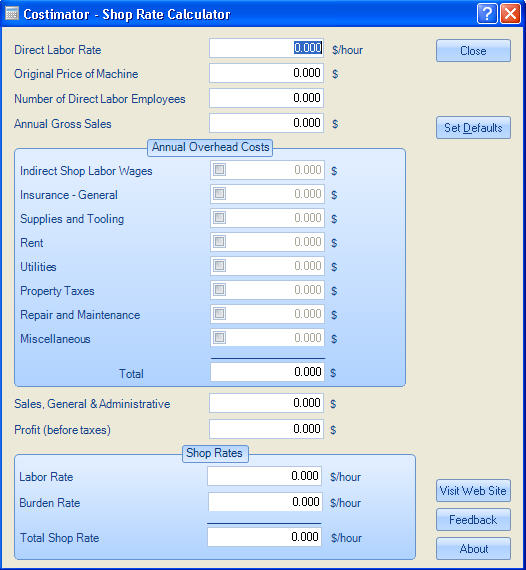This screenshot has width=526, height=570.
Task: Click the Miscellaneous label
Action: 55,339
